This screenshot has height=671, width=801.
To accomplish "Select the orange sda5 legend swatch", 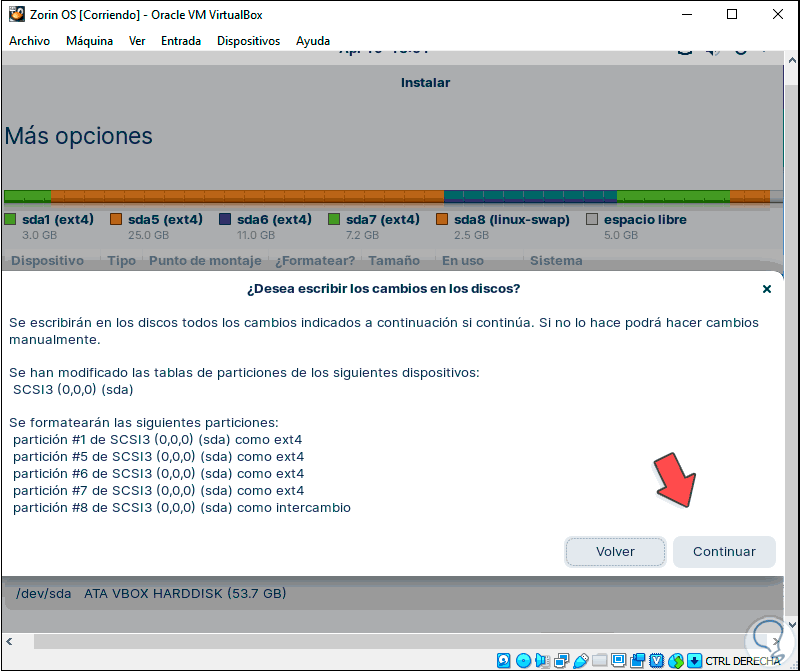I will pyautogui.click(x=116, y=219).
